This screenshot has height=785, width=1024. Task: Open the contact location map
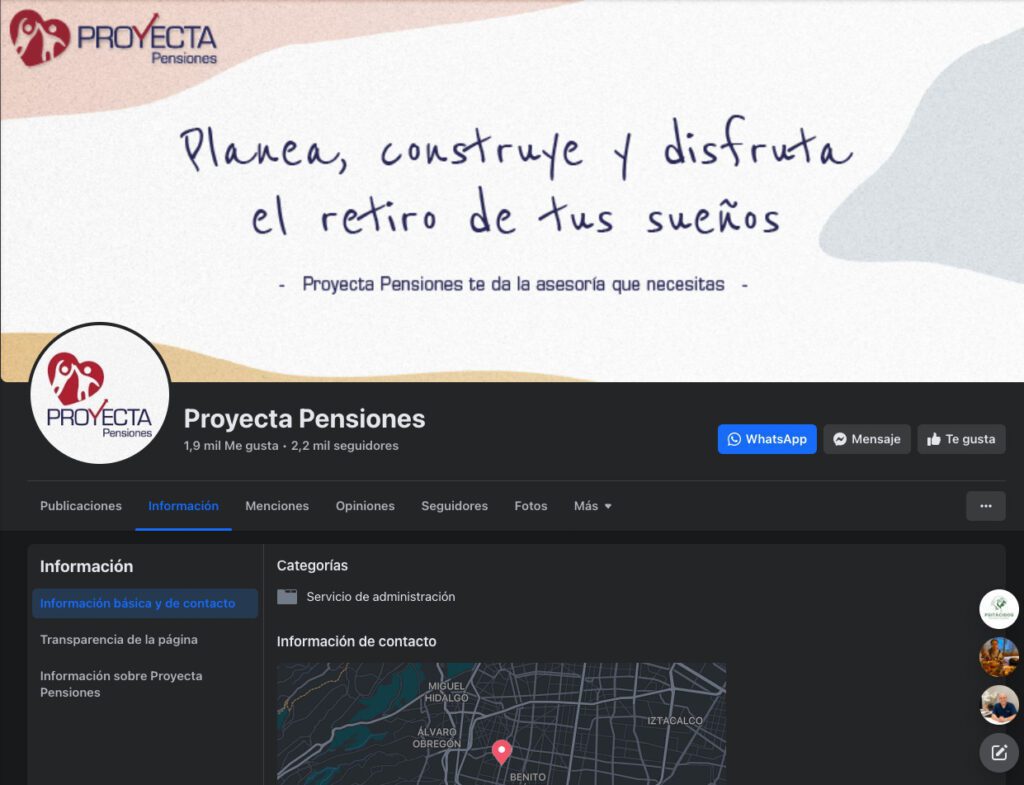(502, 724)
